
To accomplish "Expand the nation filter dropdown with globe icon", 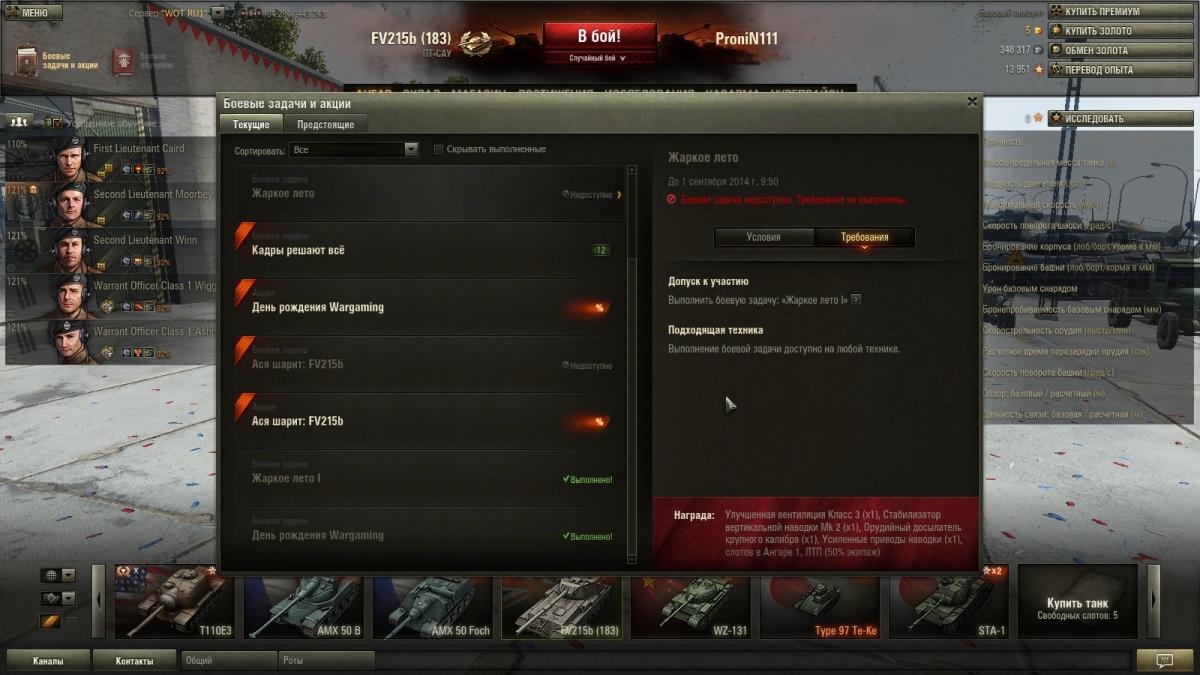I will pos(58,575).
